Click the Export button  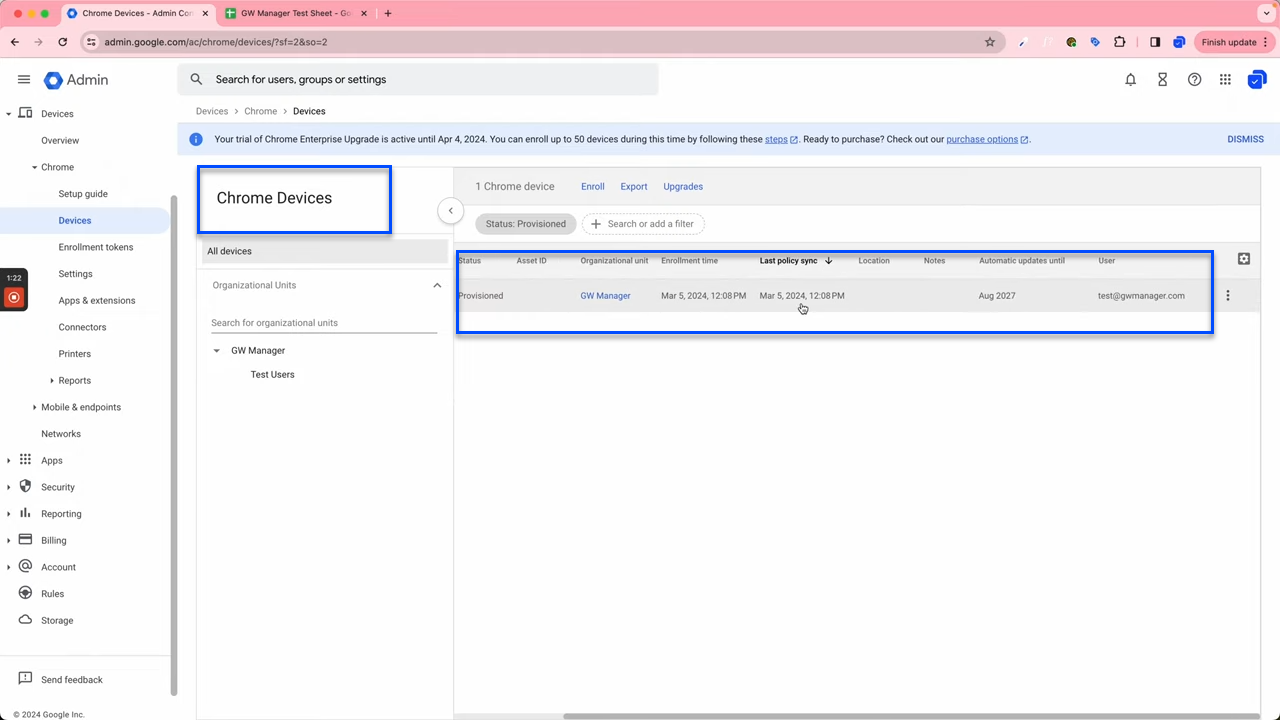pos(634,186)
